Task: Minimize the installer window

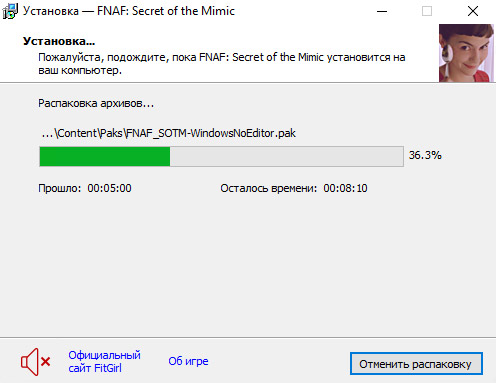Action: tap(382, 11)
